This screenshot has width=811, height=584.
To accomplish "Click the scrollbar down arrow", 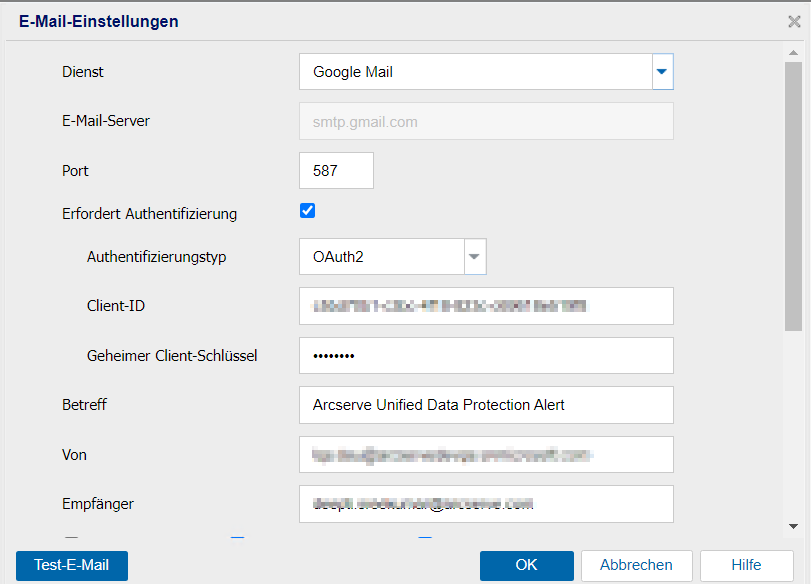I will pyautogui.click(x=793, y=527).
